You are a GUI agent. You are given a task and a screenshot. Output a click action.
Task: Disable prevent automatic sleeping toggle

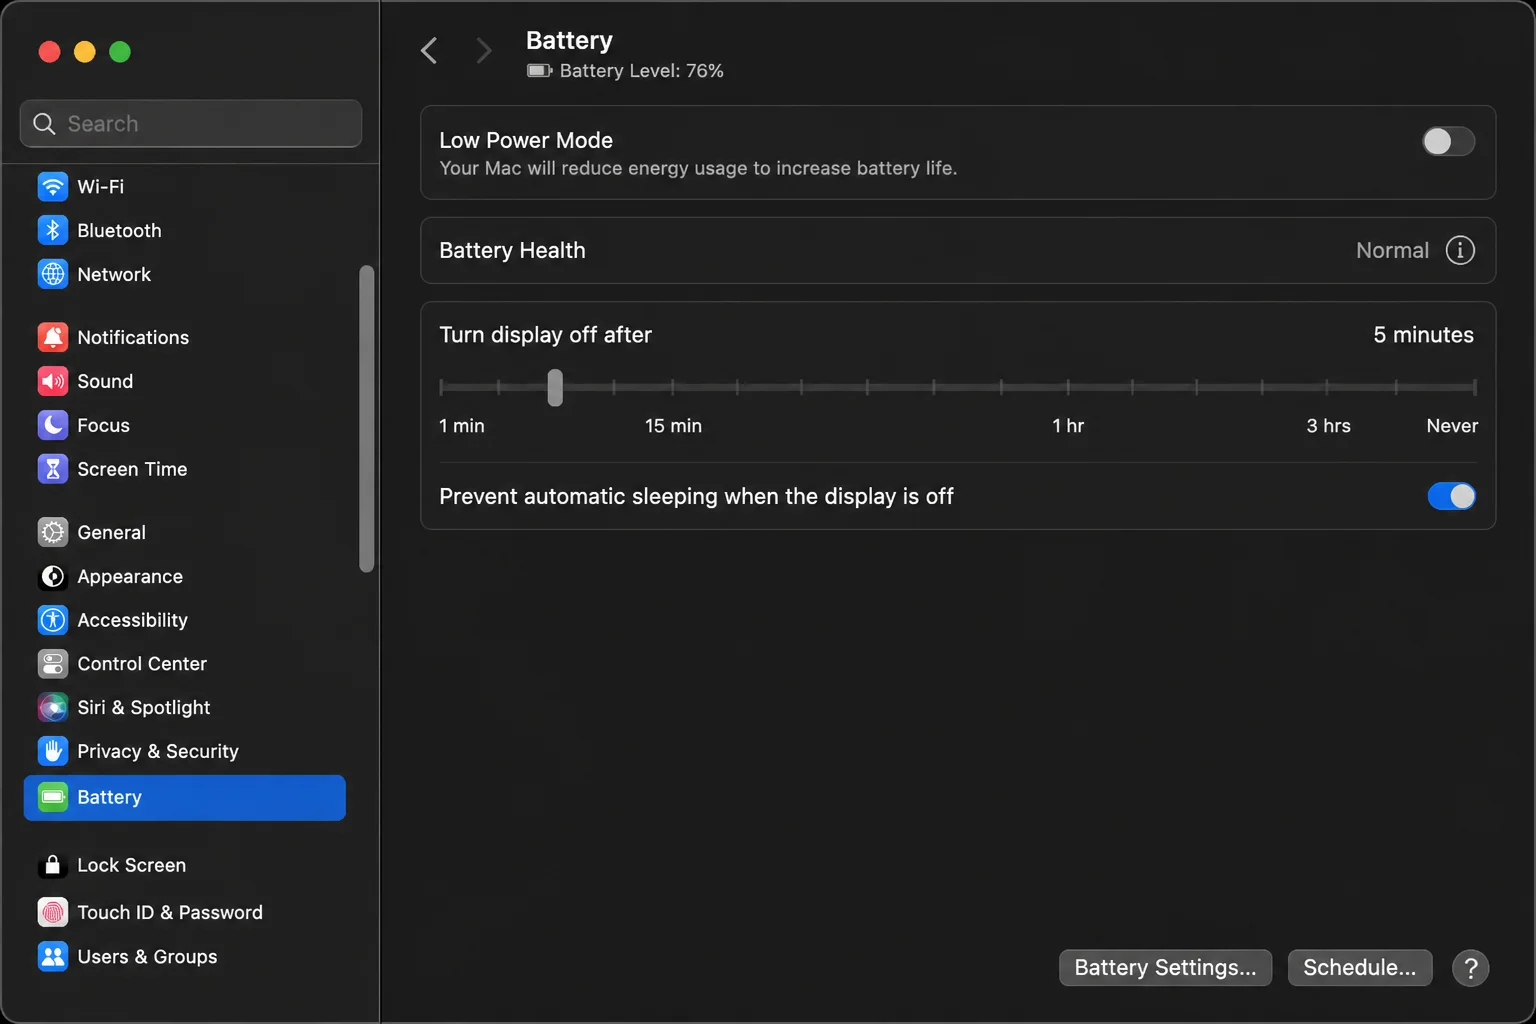(1451, 496)
